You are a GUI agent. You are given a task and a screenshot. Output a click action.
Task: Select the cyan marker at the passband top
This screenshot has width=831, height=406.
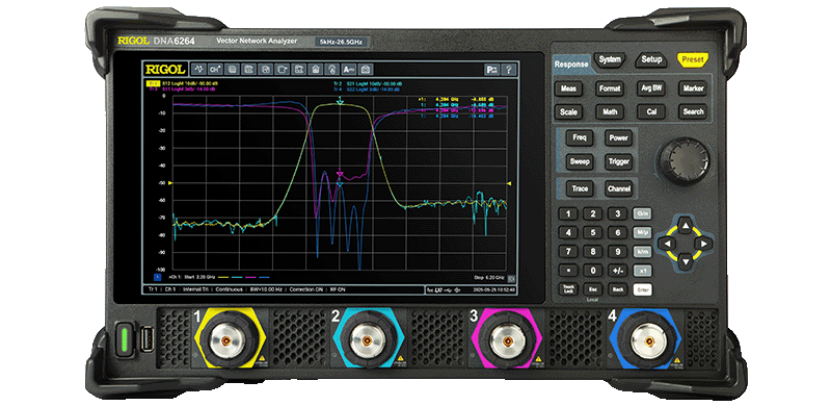(x=341, y=101)
